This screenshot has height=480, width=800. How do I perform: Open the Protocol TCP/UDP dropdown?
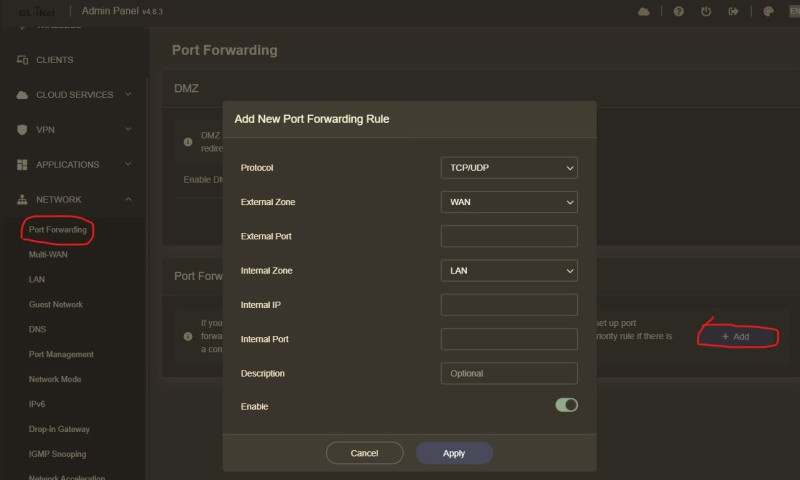[509, 168]
